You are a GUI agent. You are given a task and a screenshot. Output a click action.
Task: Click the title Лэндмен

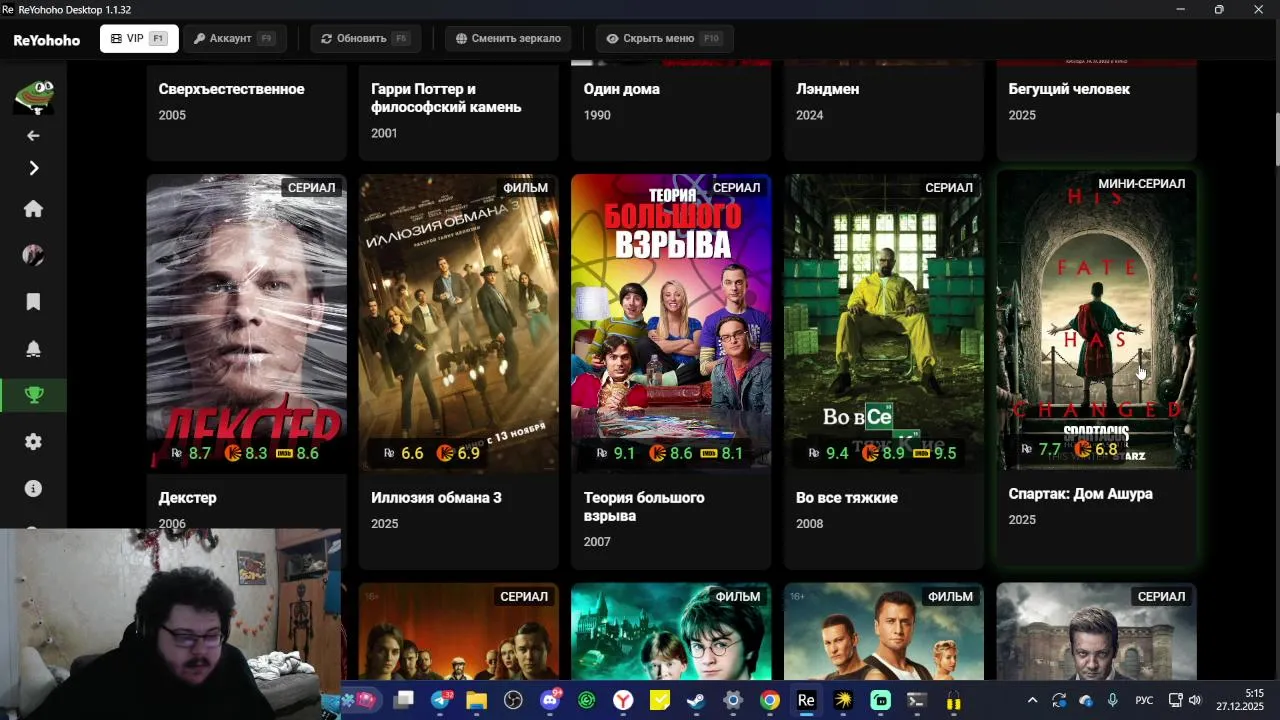[827, 89]
